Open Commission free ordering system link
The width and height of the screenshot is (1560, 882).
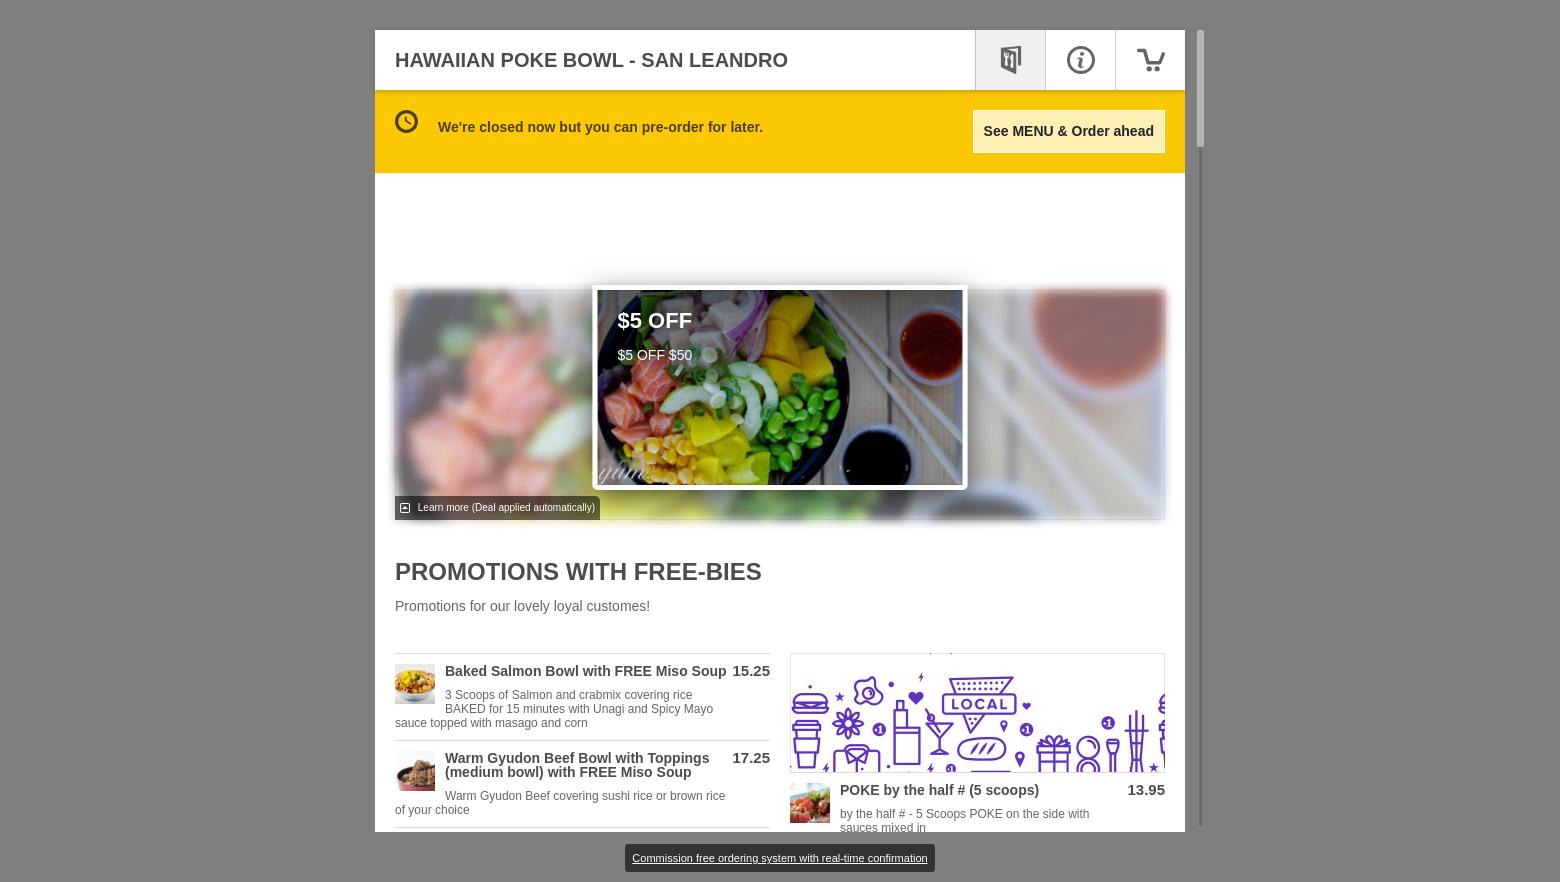[x=780, y=858]
